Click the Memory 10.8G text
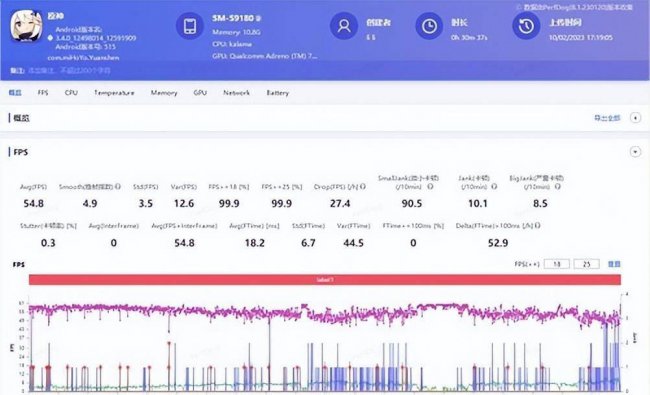 click(236, 32)
